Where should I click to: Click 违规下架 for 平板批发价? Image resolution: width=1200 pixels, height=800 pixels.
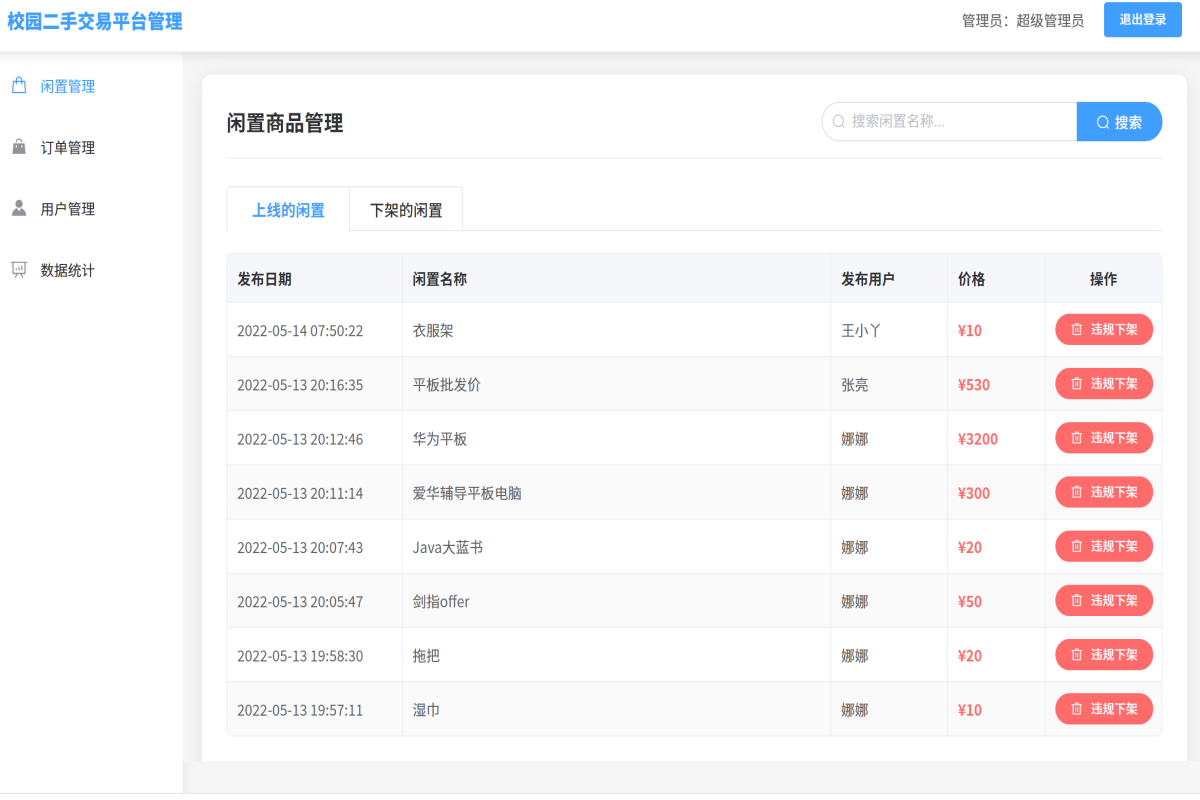(1104, 383)
